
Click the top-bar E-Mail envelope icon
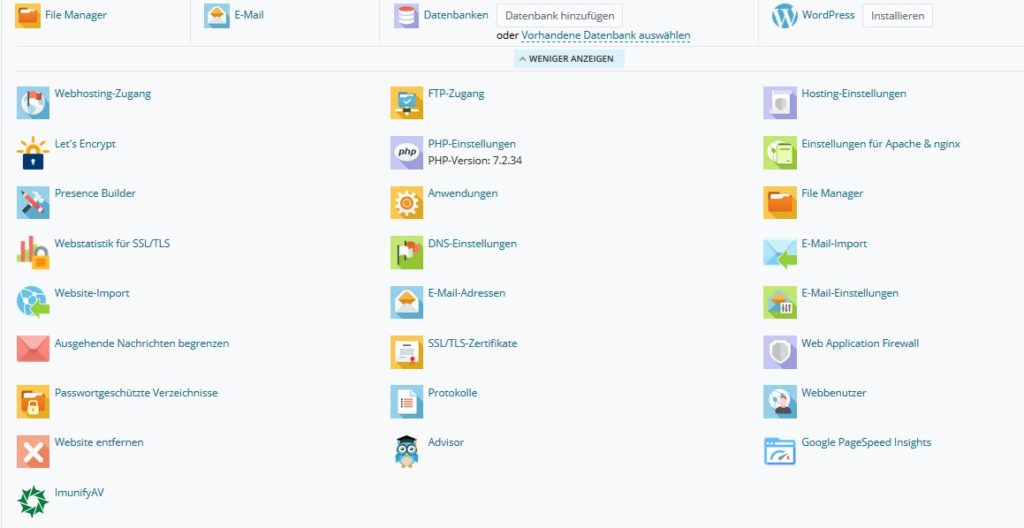[x=217, y=15]
